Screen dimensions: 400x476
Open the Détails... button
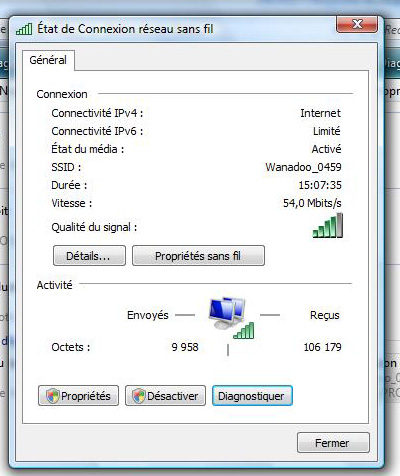pyautogui.click(x=89, y=256)
